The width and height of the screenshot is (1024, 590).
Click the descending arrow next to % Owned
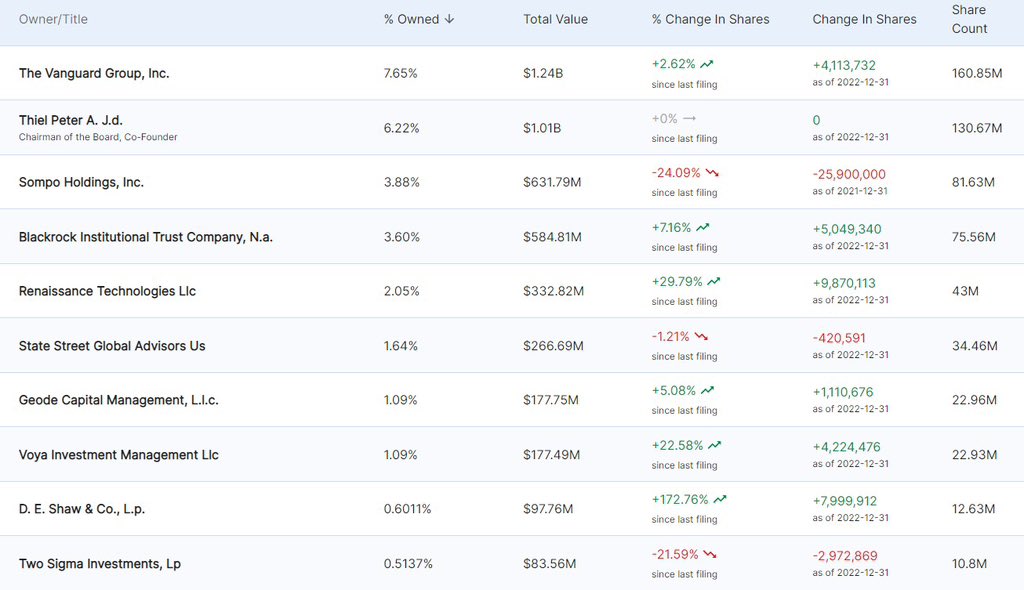[449, 20]
